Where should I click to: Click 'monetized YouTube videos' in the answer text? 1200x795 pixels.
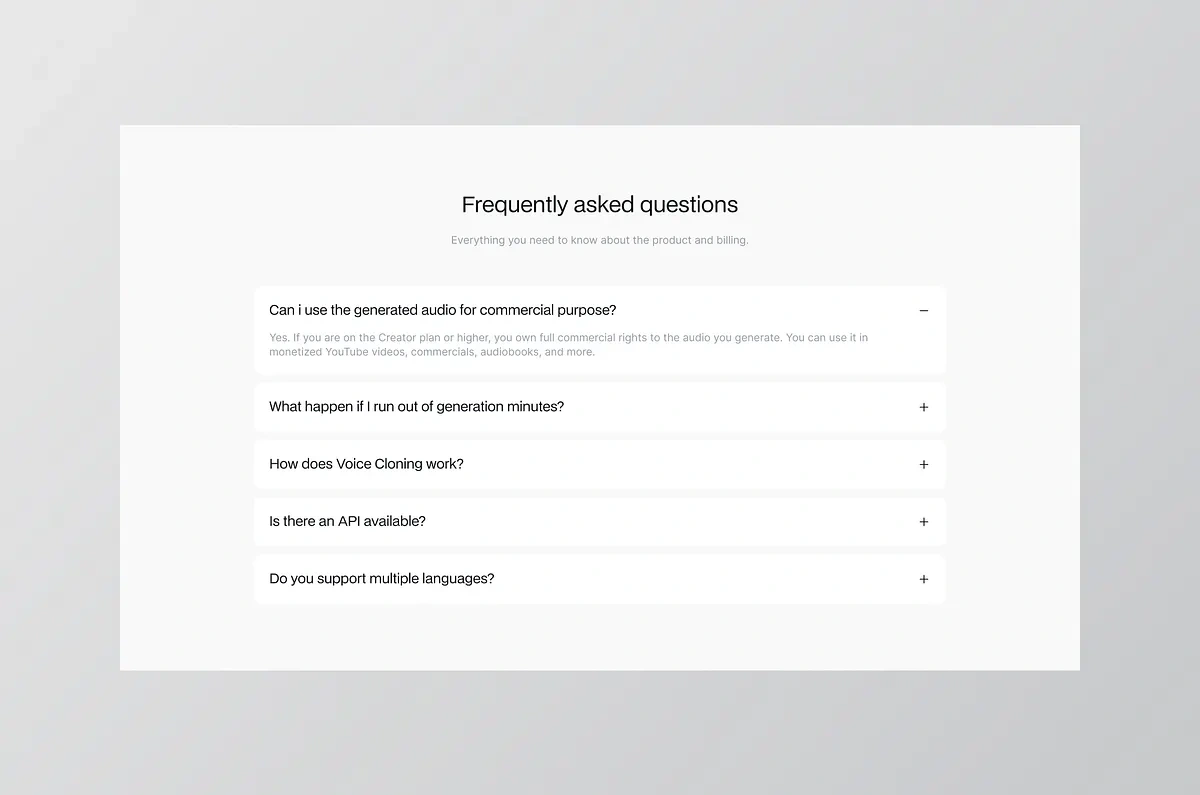tap(337, 352)
